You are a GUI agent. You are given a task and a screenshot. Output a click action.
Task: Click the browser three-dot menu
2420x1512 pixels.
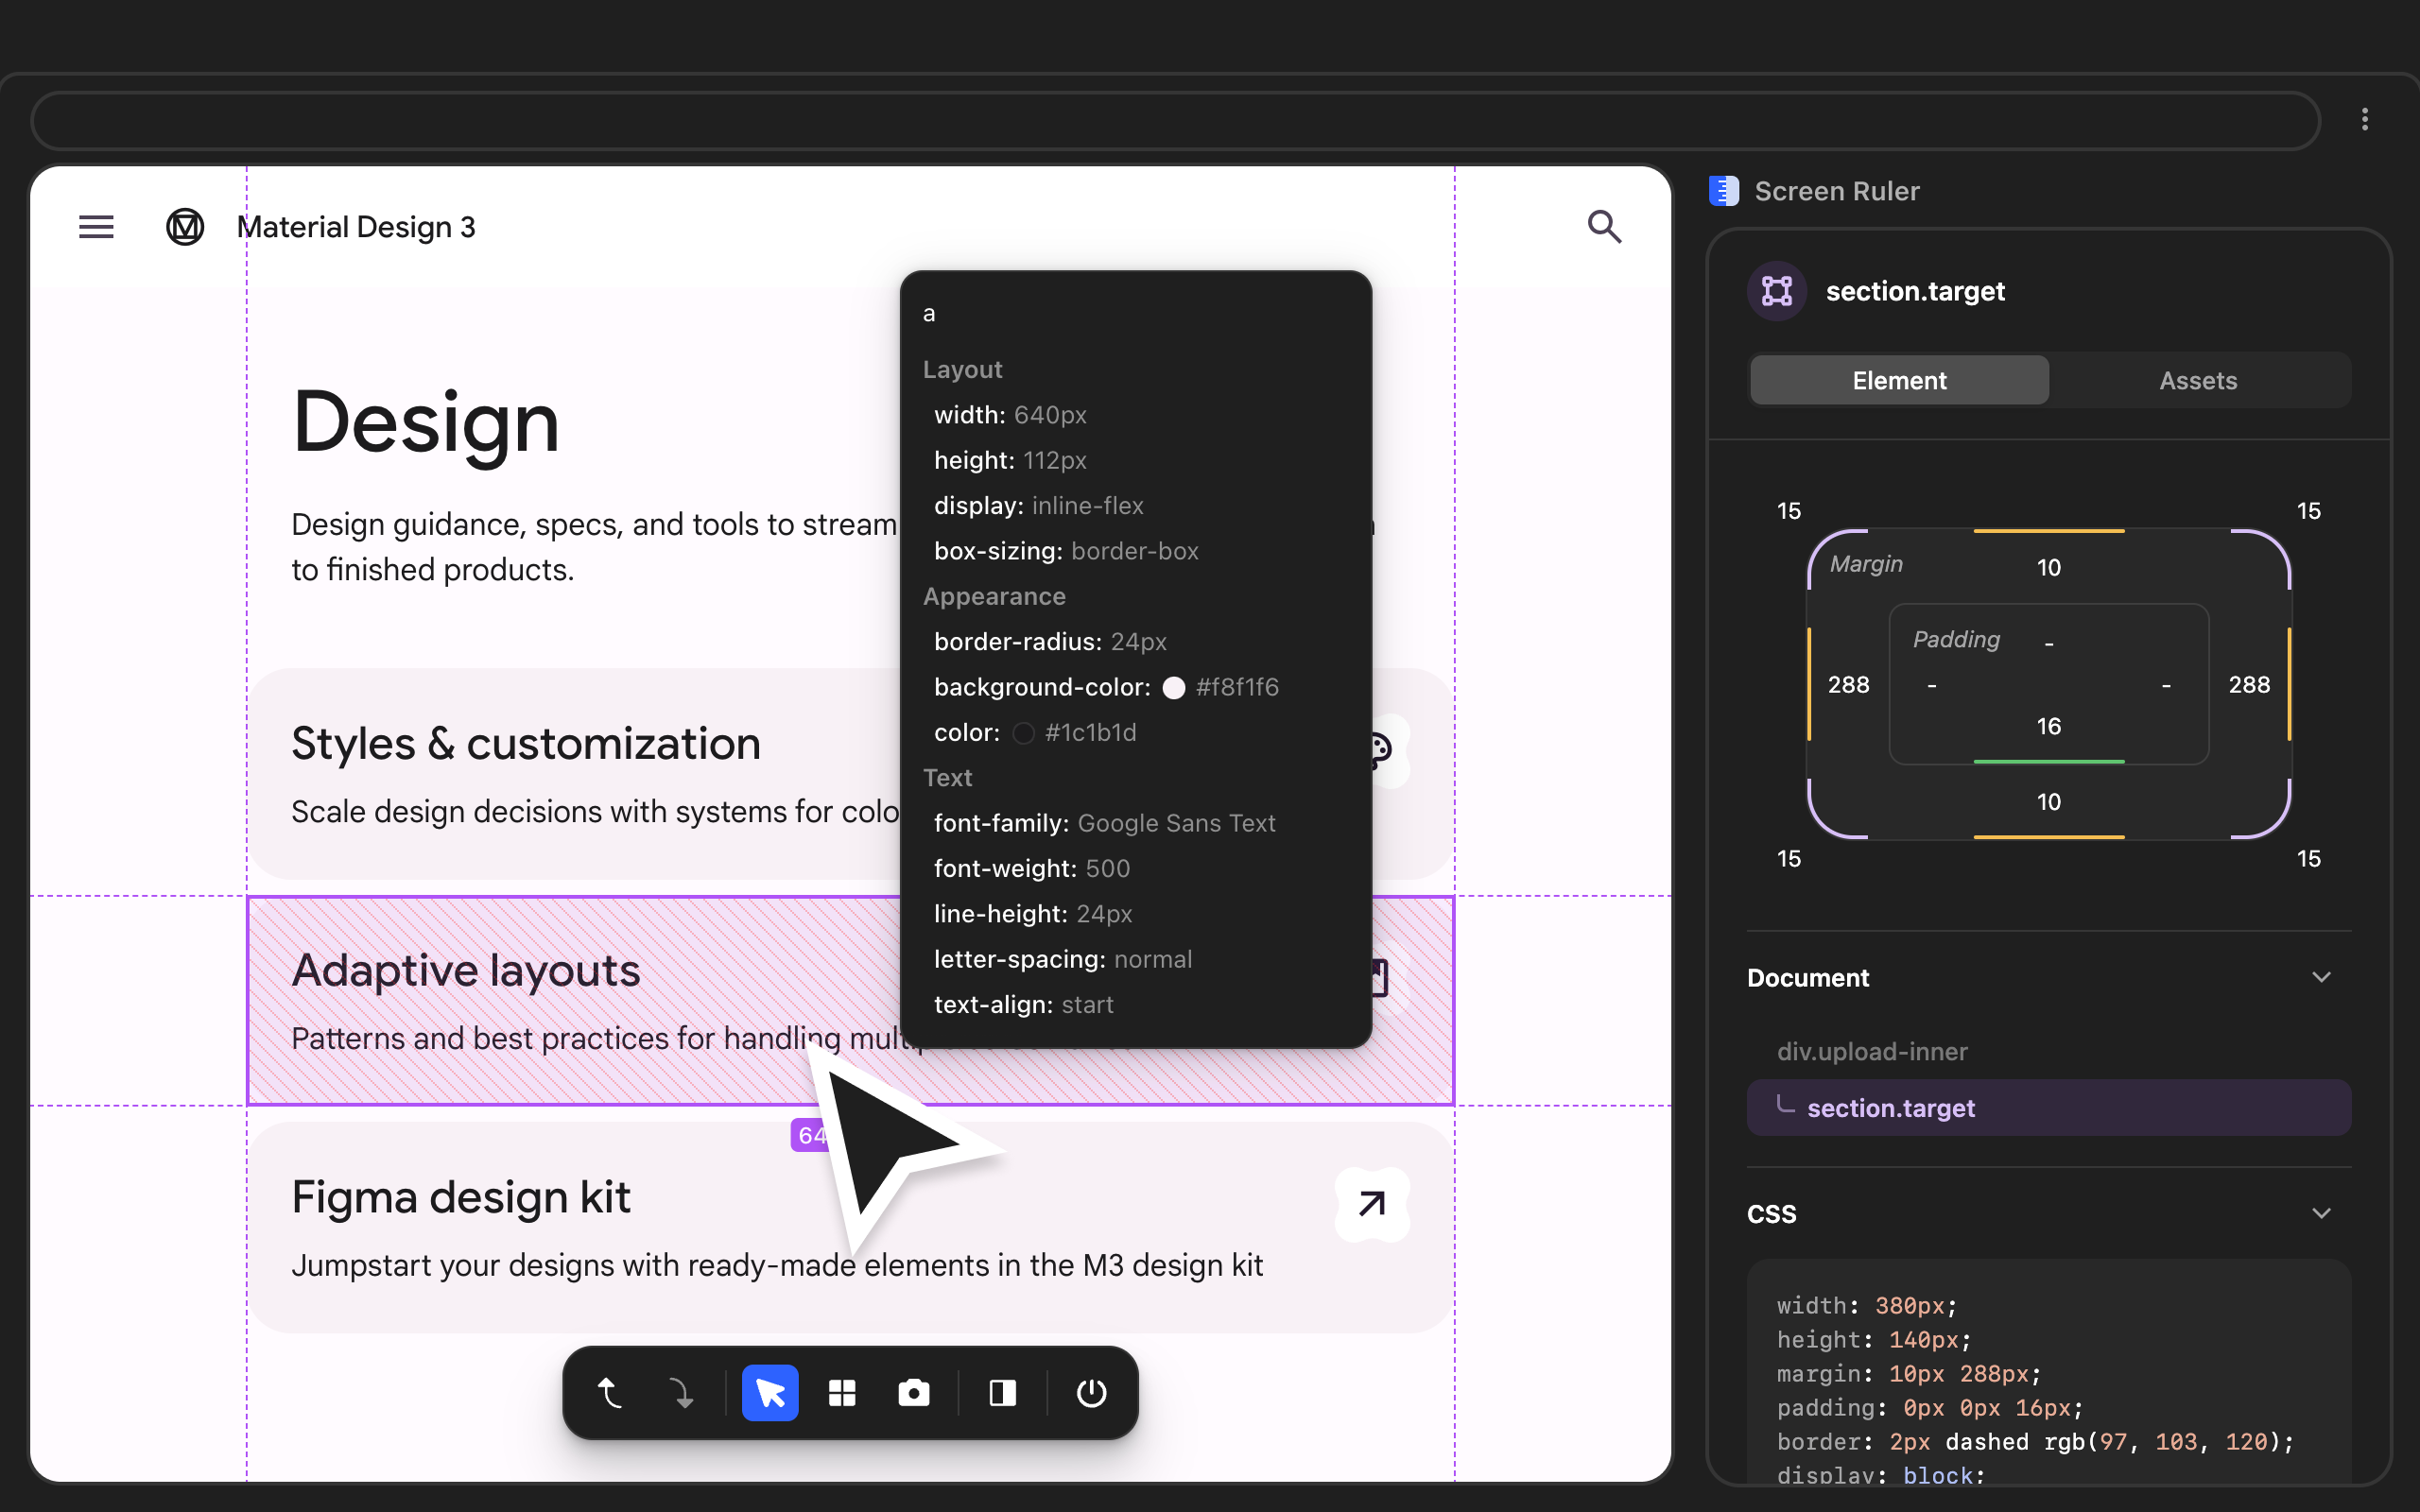point(2364,120)
